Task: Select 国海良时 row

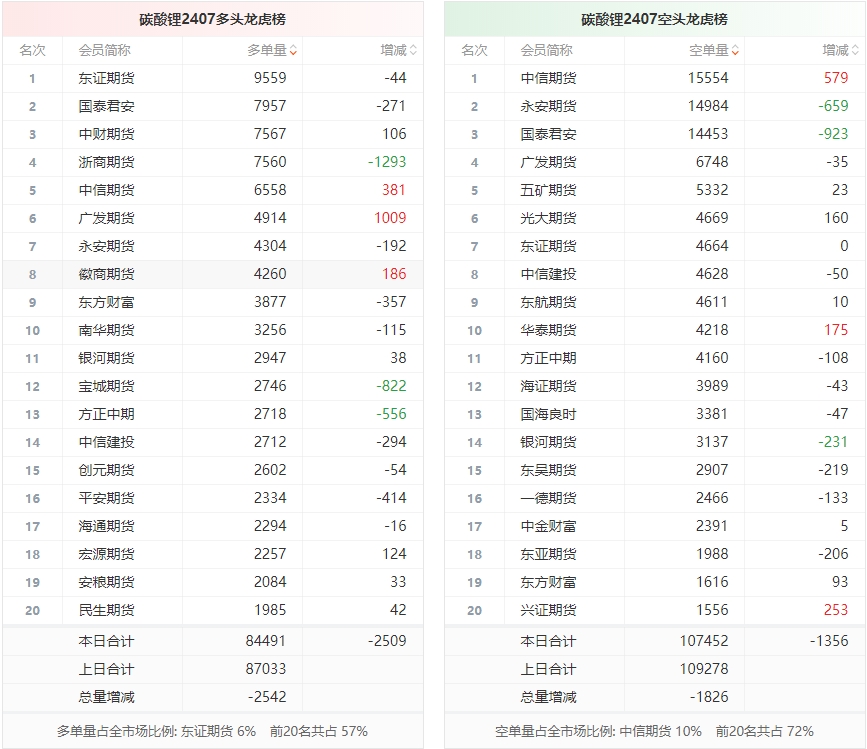Action: (x=655, y=415)
